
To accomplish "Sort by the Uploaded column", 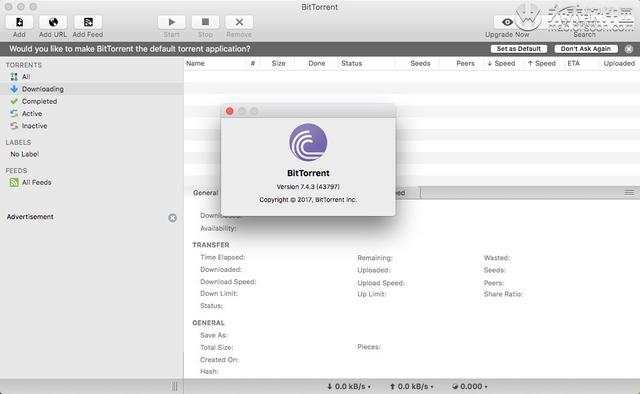I will pyautogui.click(x=619, y=63).
